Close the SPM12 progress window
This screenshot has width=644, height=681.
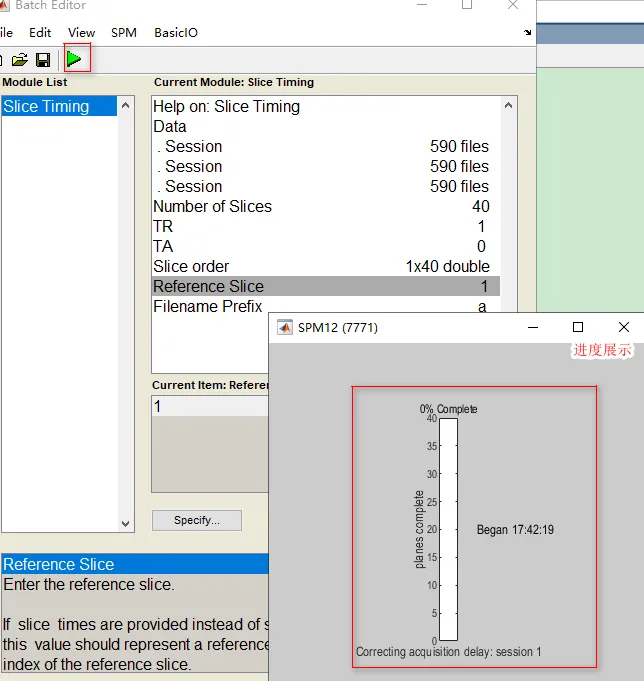pos(624,327)
